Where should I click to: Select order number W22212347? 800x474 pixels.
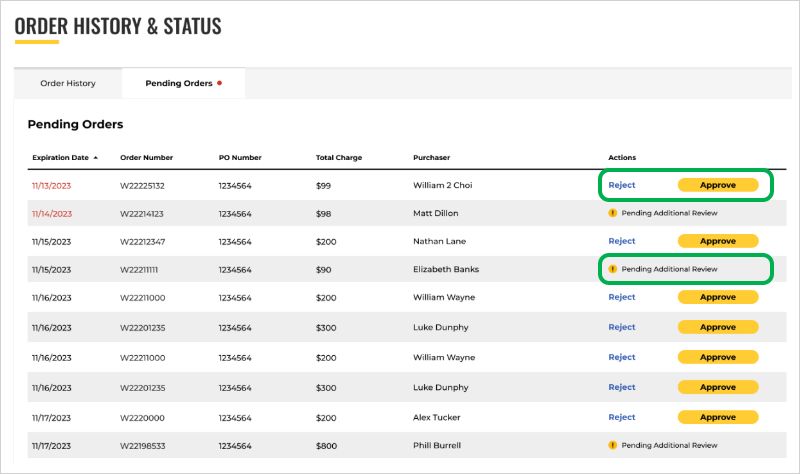pos(142,242)
